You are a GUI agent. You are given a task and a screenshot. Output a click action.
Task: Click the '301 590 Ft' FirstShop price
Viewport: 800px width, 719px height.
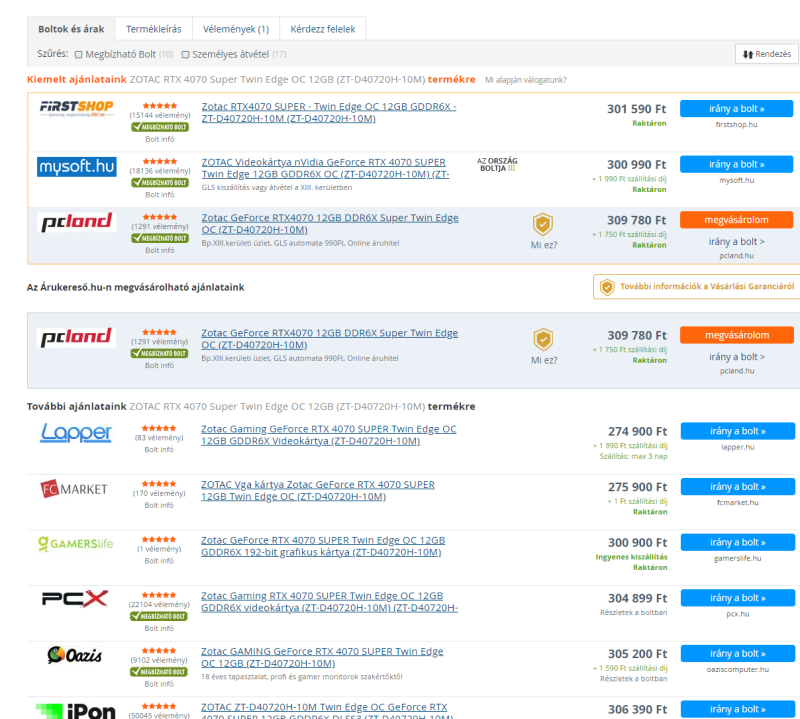[x=636, y=109]
